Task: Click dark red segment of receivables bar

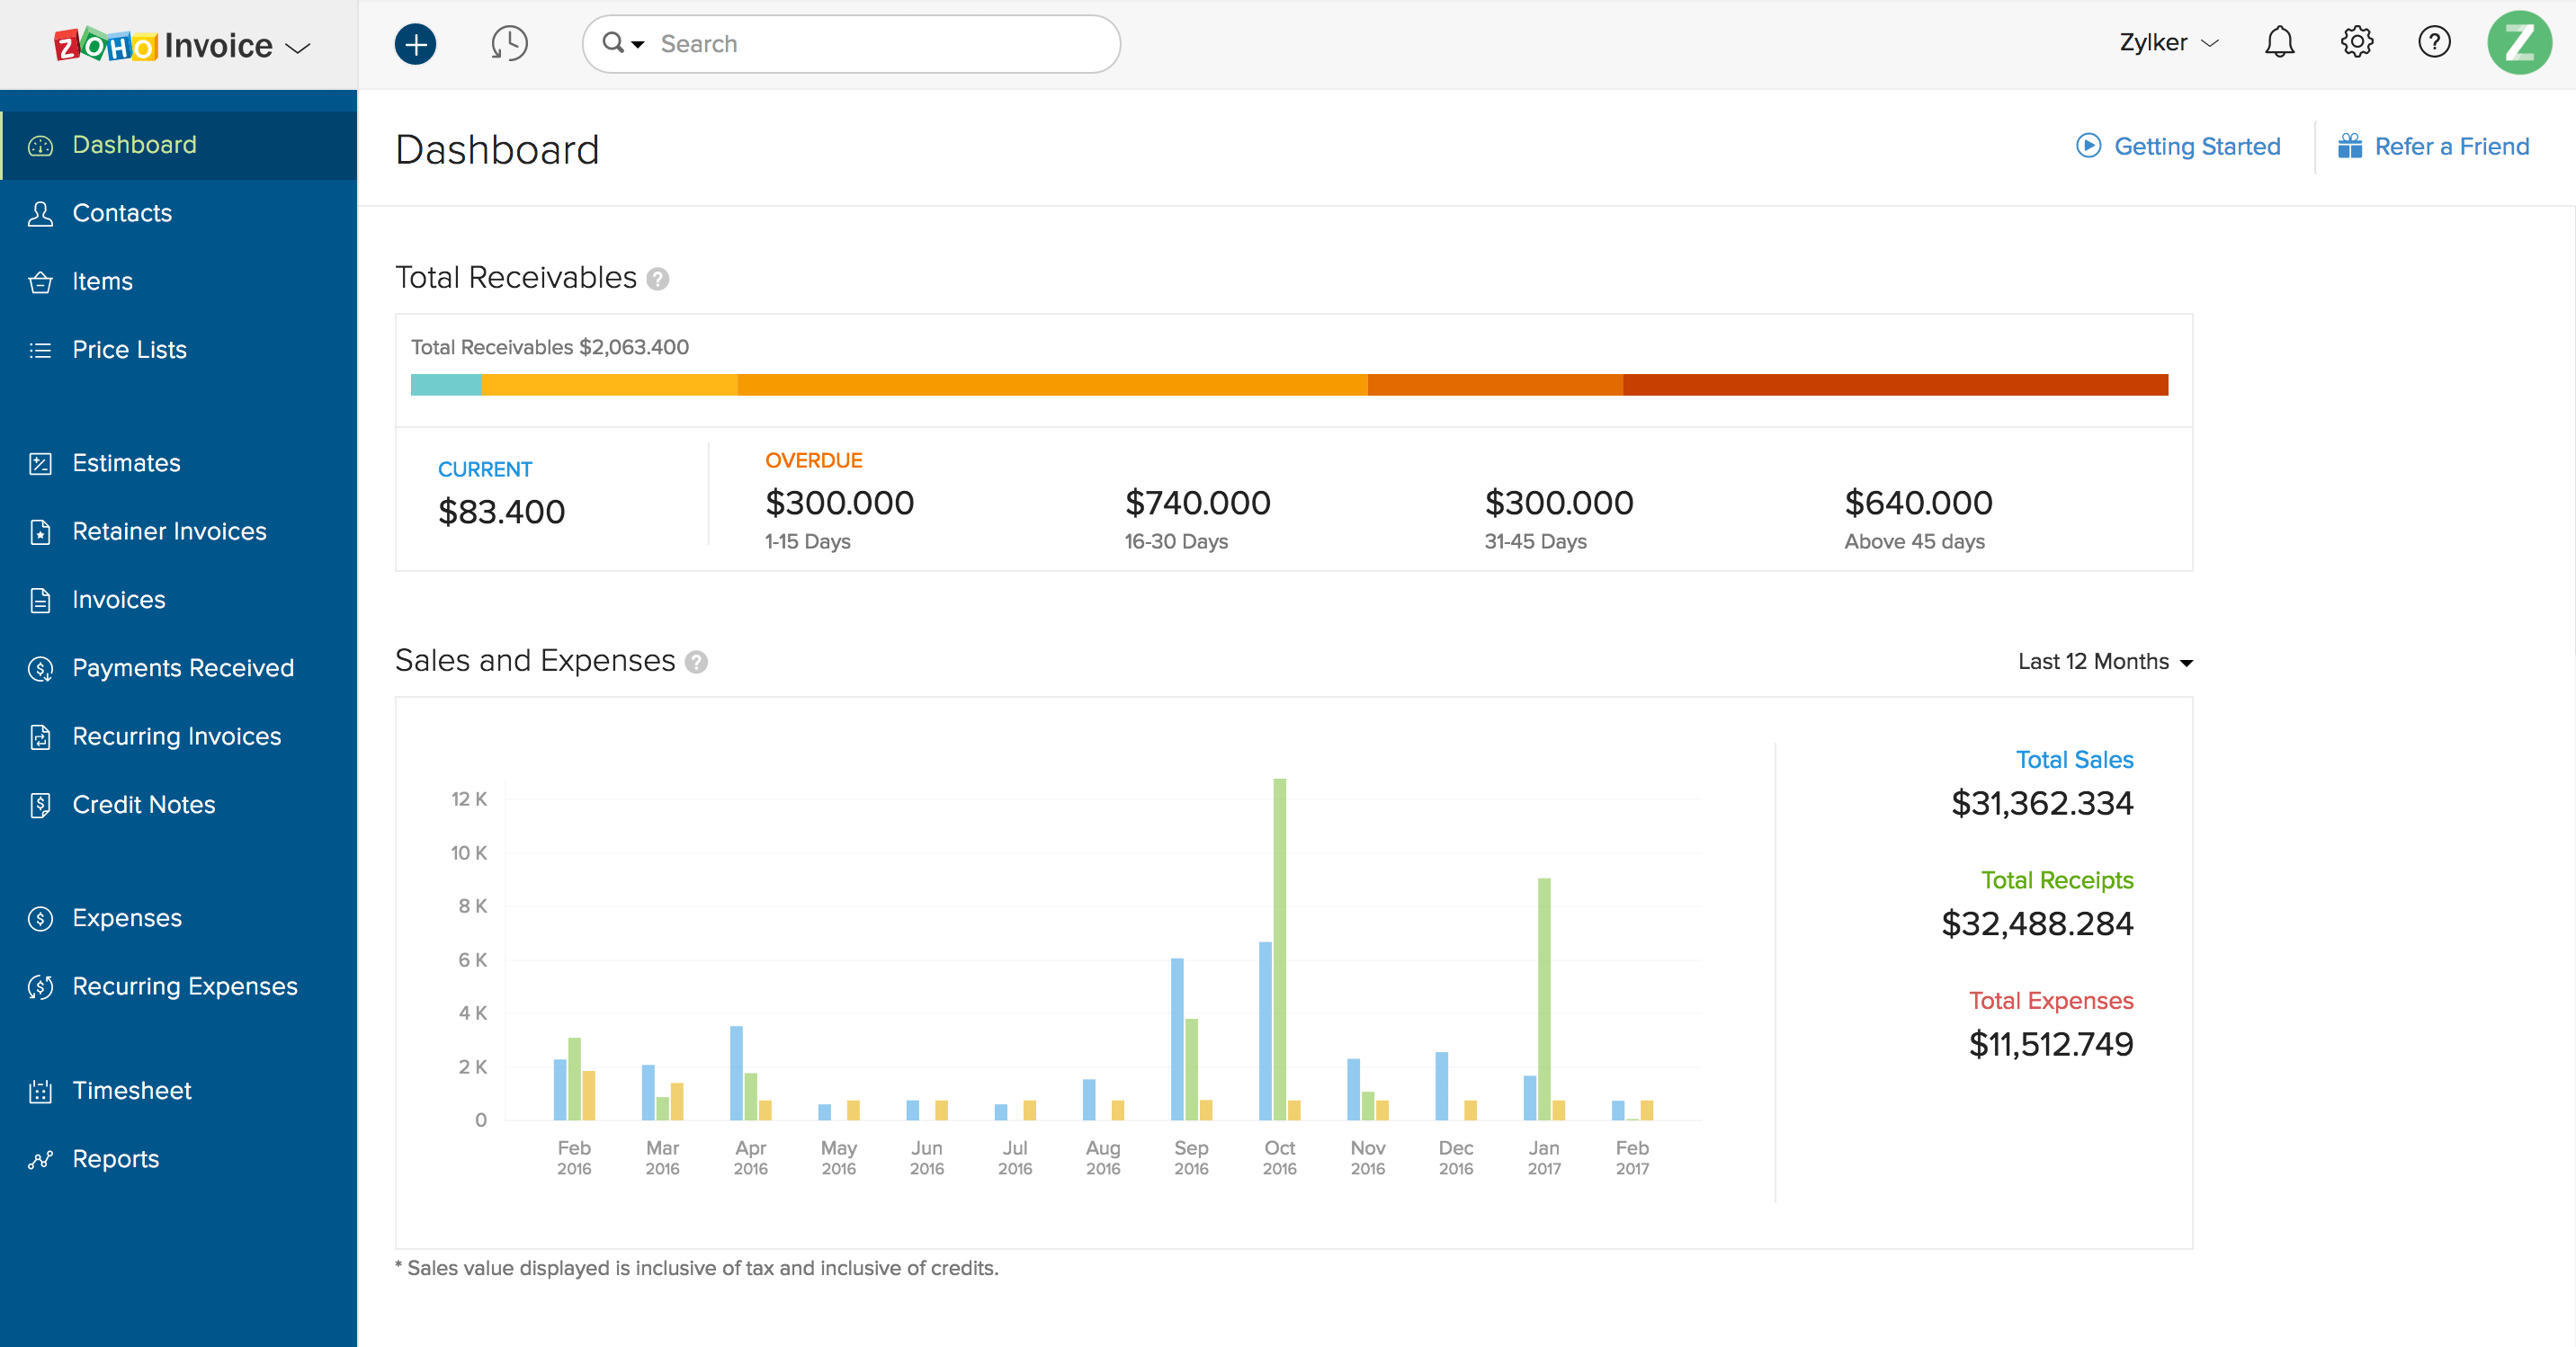Action: 1894,385
